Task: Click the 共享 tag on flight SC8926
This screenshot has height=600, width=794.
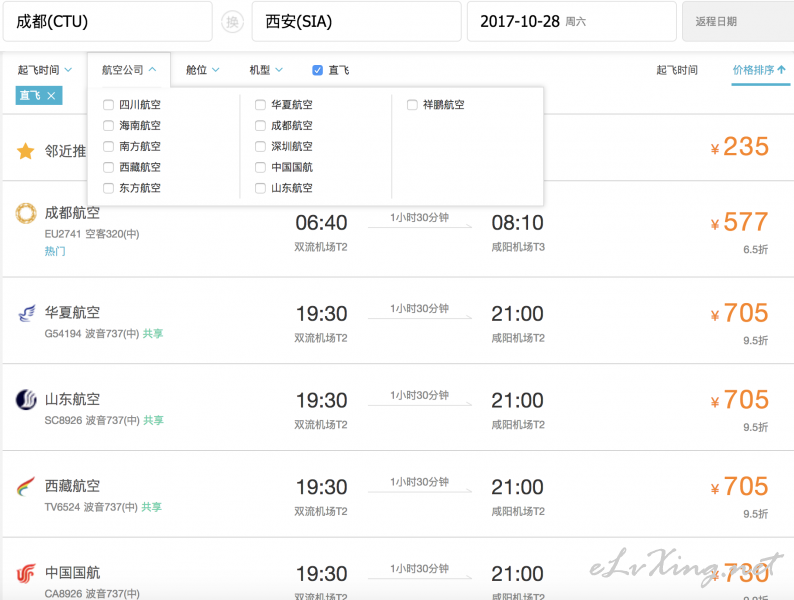Action: tap(153, 420)
